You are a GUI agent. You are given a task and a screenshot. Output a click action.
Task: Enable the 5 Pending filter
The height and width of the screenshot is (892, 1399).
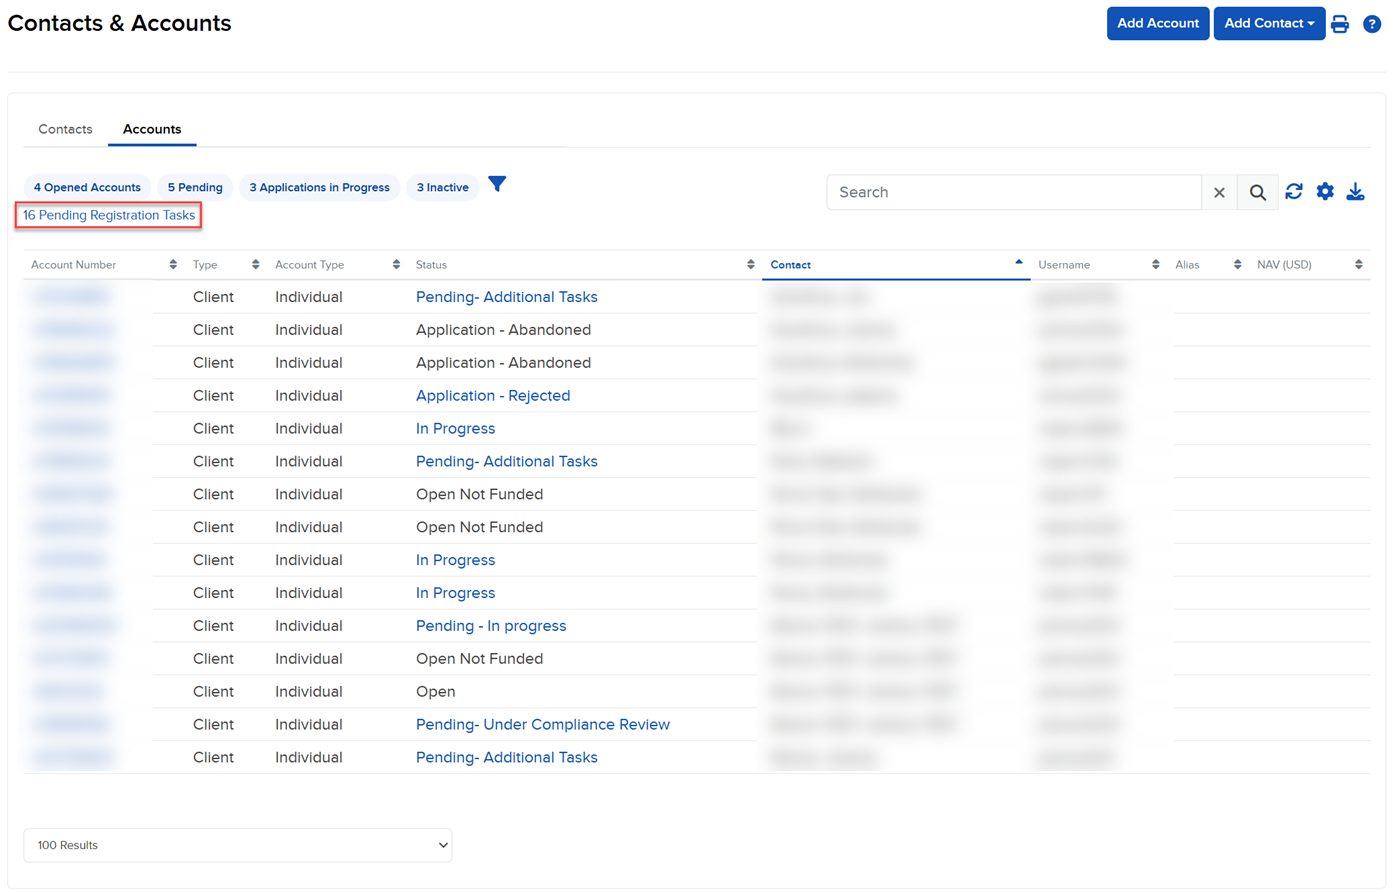pyautogui.click(x=194, y=187)
